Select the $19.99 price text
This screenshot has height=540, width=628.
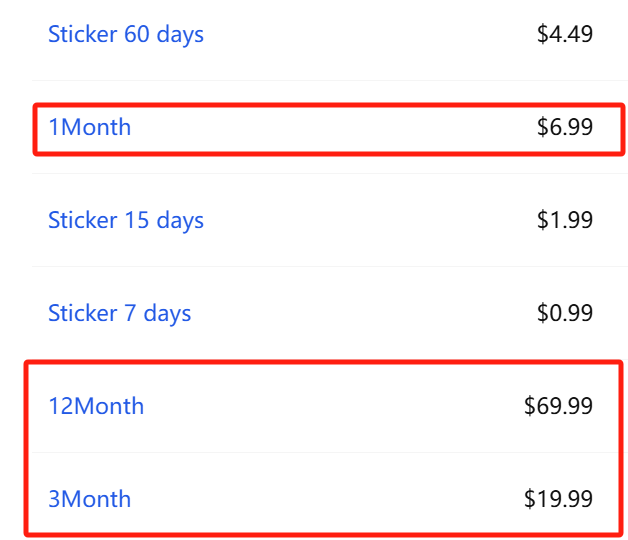point(558,499)
